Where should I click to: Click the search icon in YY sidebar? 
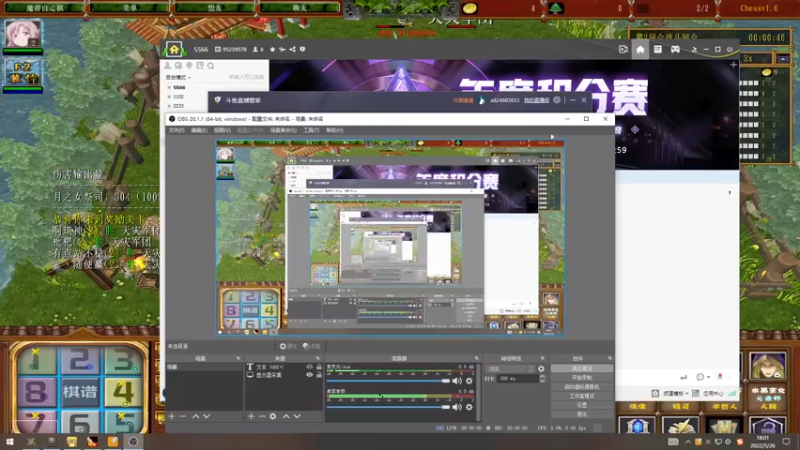211,66
